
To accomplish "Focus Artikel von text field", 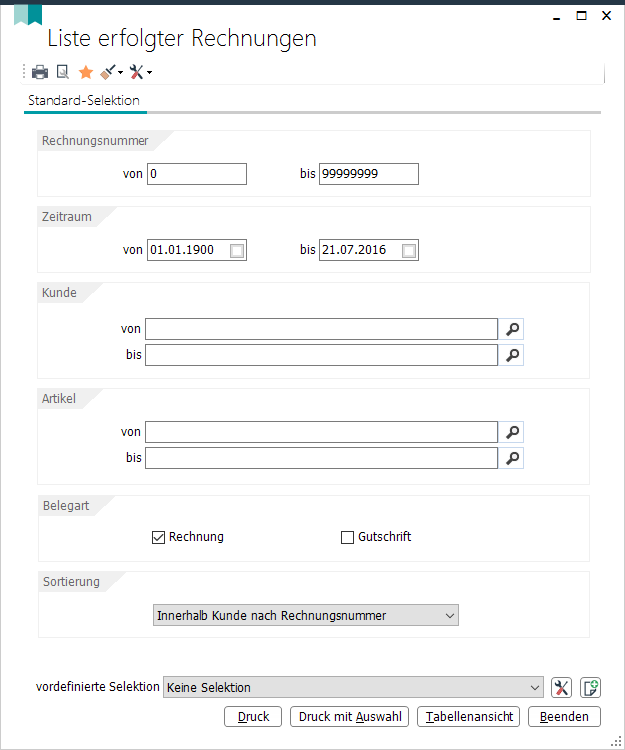I will (x=321, y=432).
